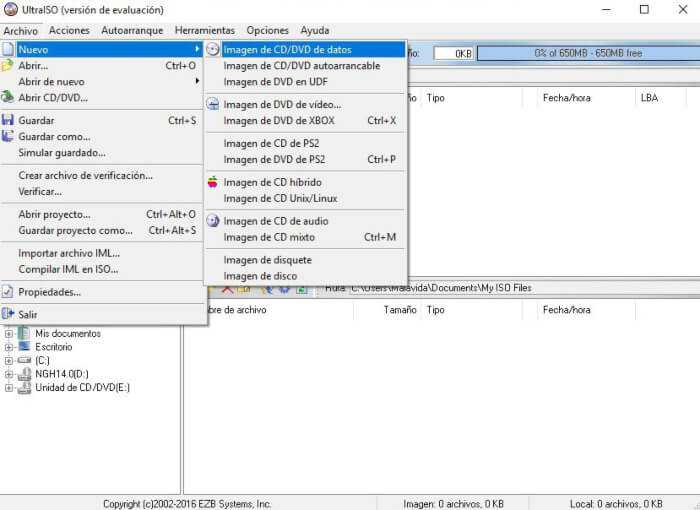The width and height of the screenshot is (700, 510).
Task: Click the CD de audio disc icon
Action: (x=213, y=221)
